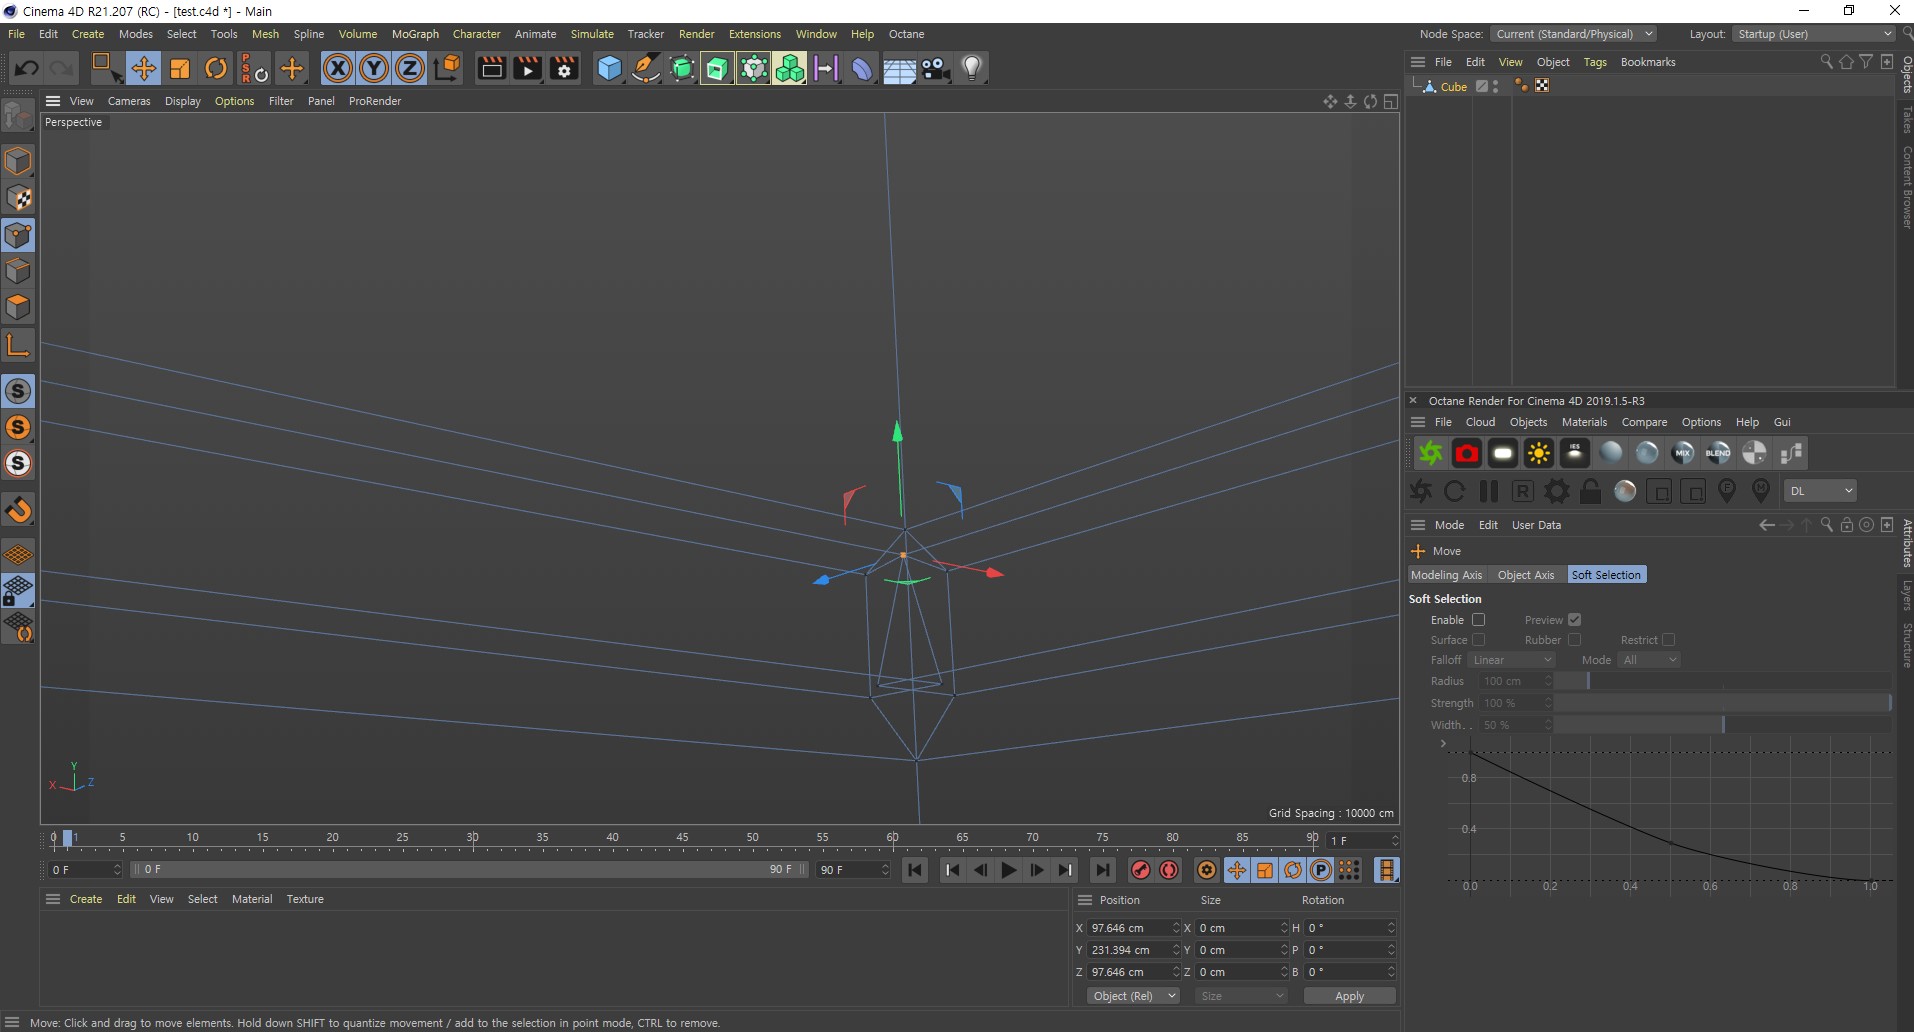1914x1032 pixels.
Task: Open the Falloff Linear dropdown
Action: (1512, 660)
